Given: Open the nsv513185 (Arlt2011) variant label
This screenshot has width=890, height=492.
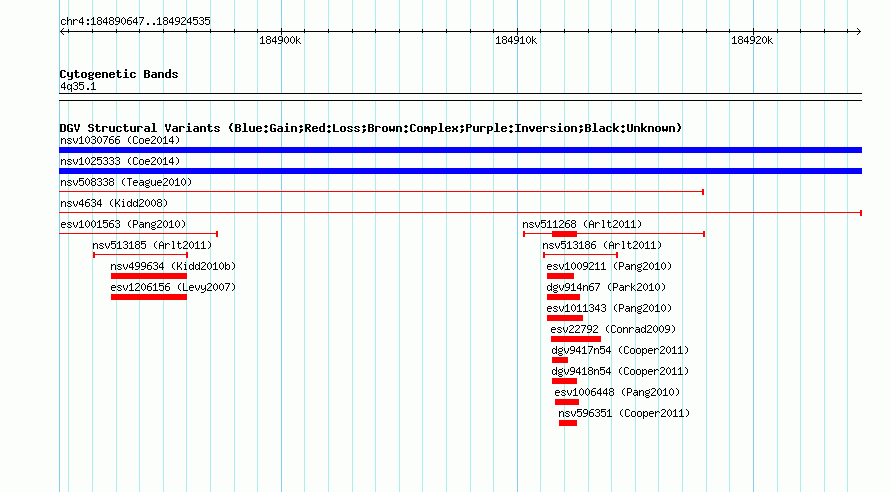Looking at the screenshot, I should [x=152, y=245].
